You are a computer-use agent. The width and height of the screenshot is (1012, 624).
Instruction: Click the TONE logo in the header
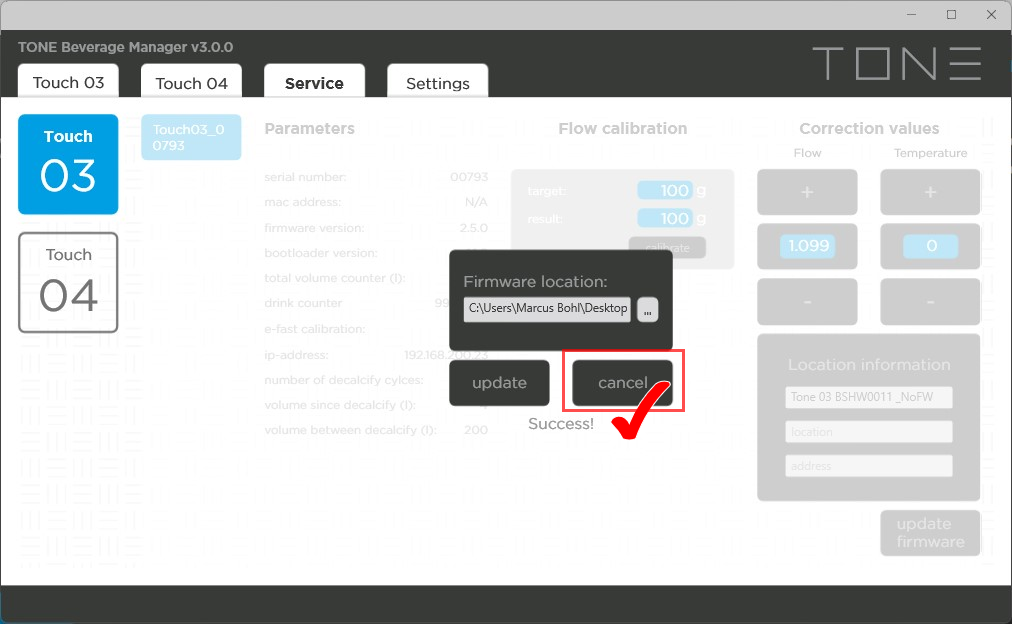click(897, 63)
